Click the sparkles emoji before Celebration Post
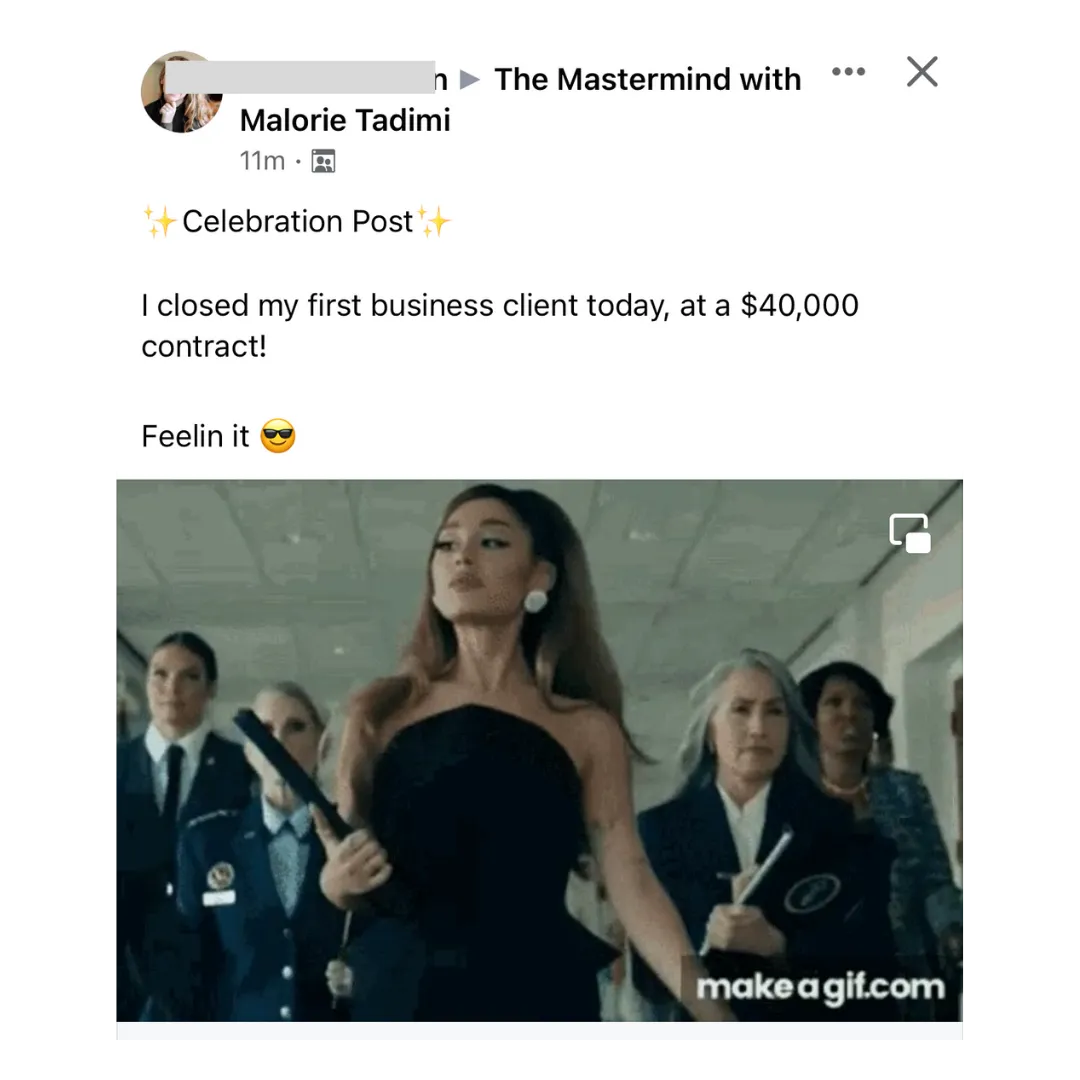This screenshot has height=1080, width=1080. pos(160,221)
